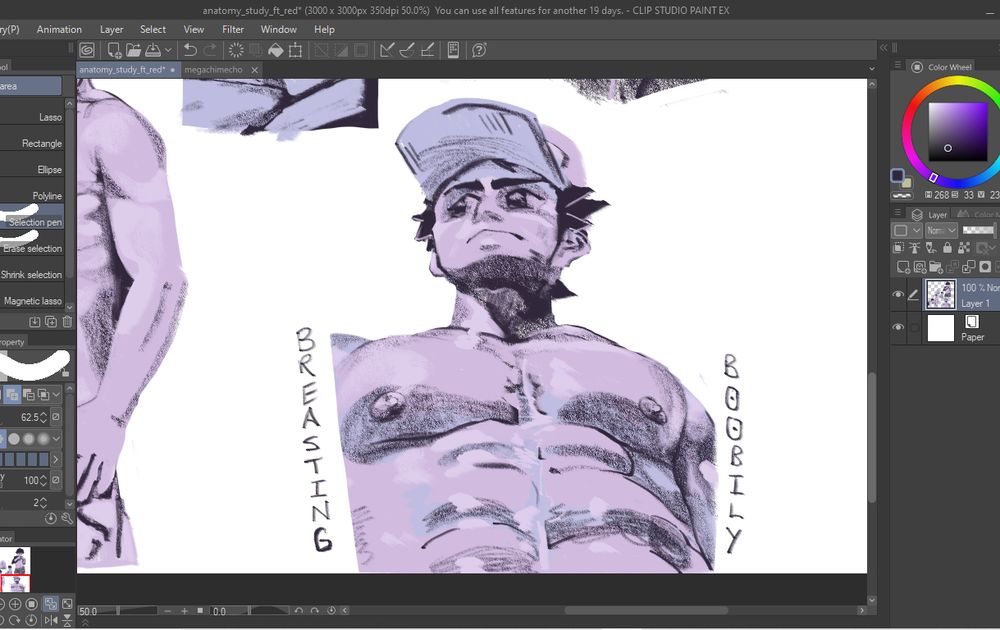Expand the stabilization indicator arrow
The image size is (1000, 630).
point(56,459)
